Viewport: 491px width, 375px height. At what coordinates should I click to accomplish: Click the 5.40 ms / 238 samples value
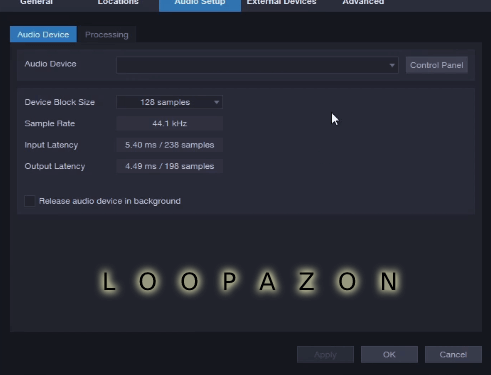[169, 145]
